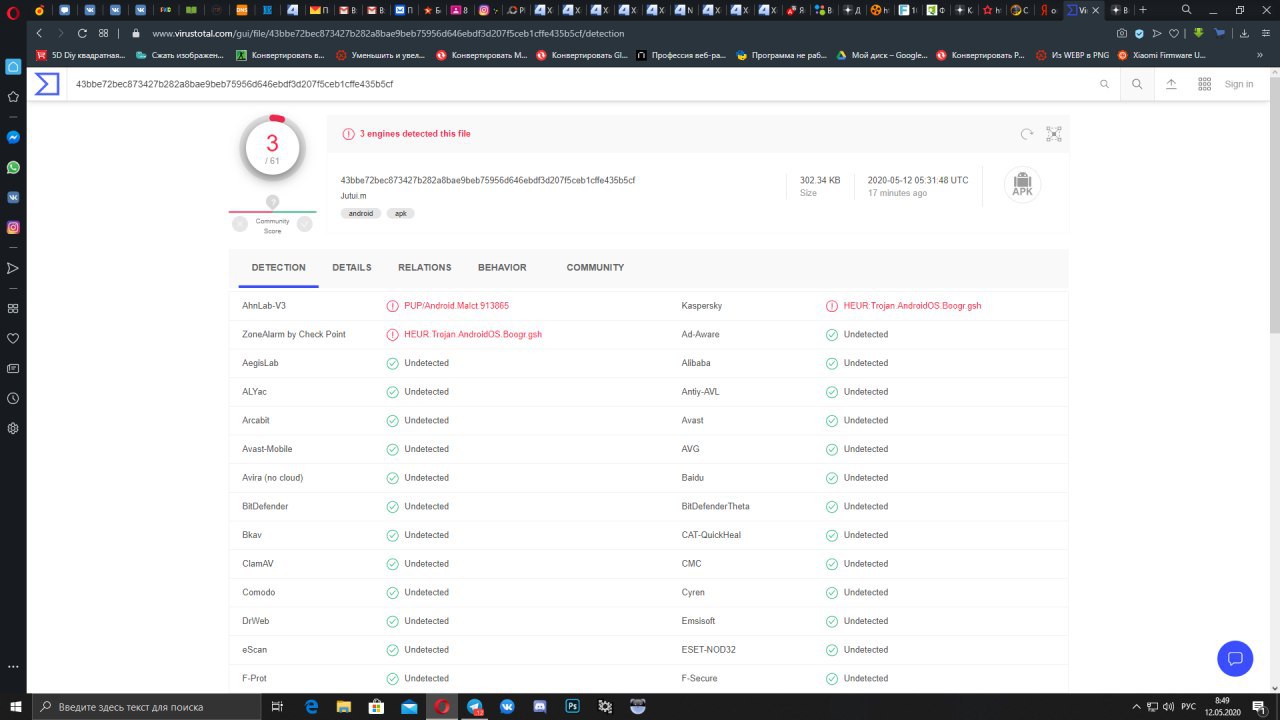Open VK in the Opera sidebar
The width and height of the screenshot is (1280, 720).
click(13, 197)
